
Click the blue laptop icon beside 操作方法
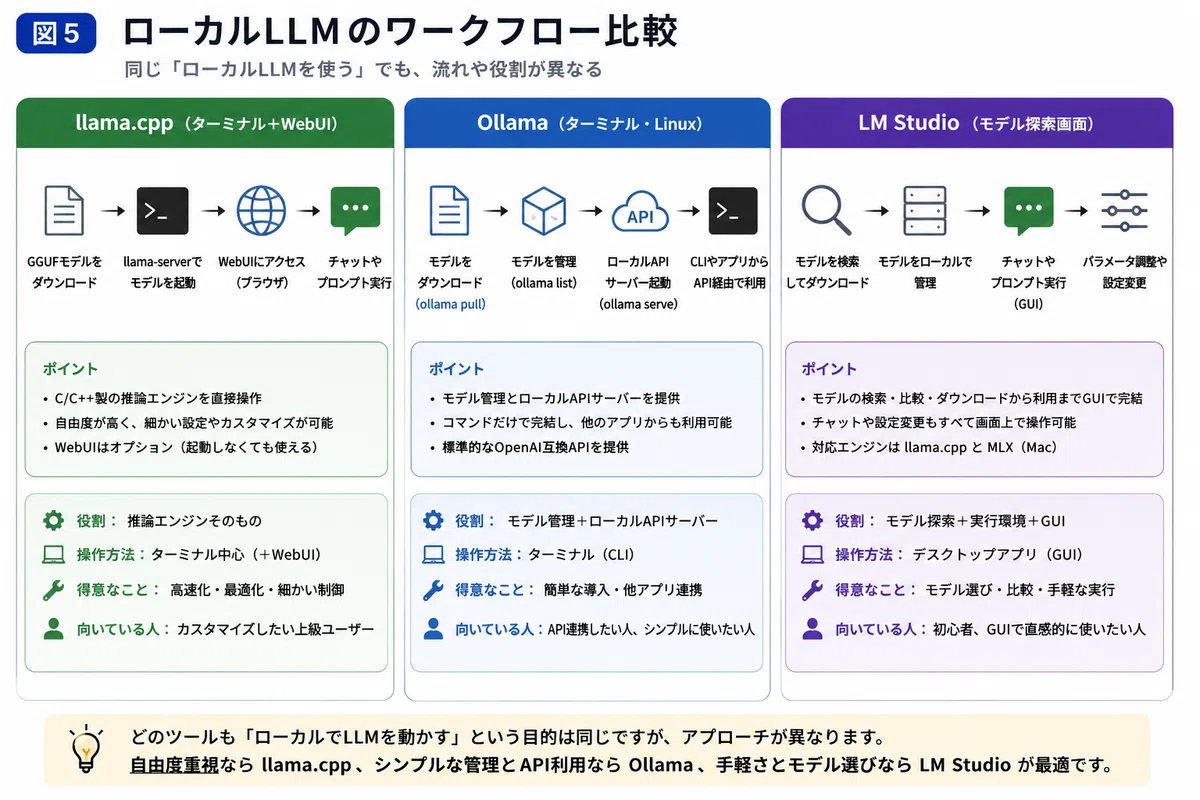433,554
